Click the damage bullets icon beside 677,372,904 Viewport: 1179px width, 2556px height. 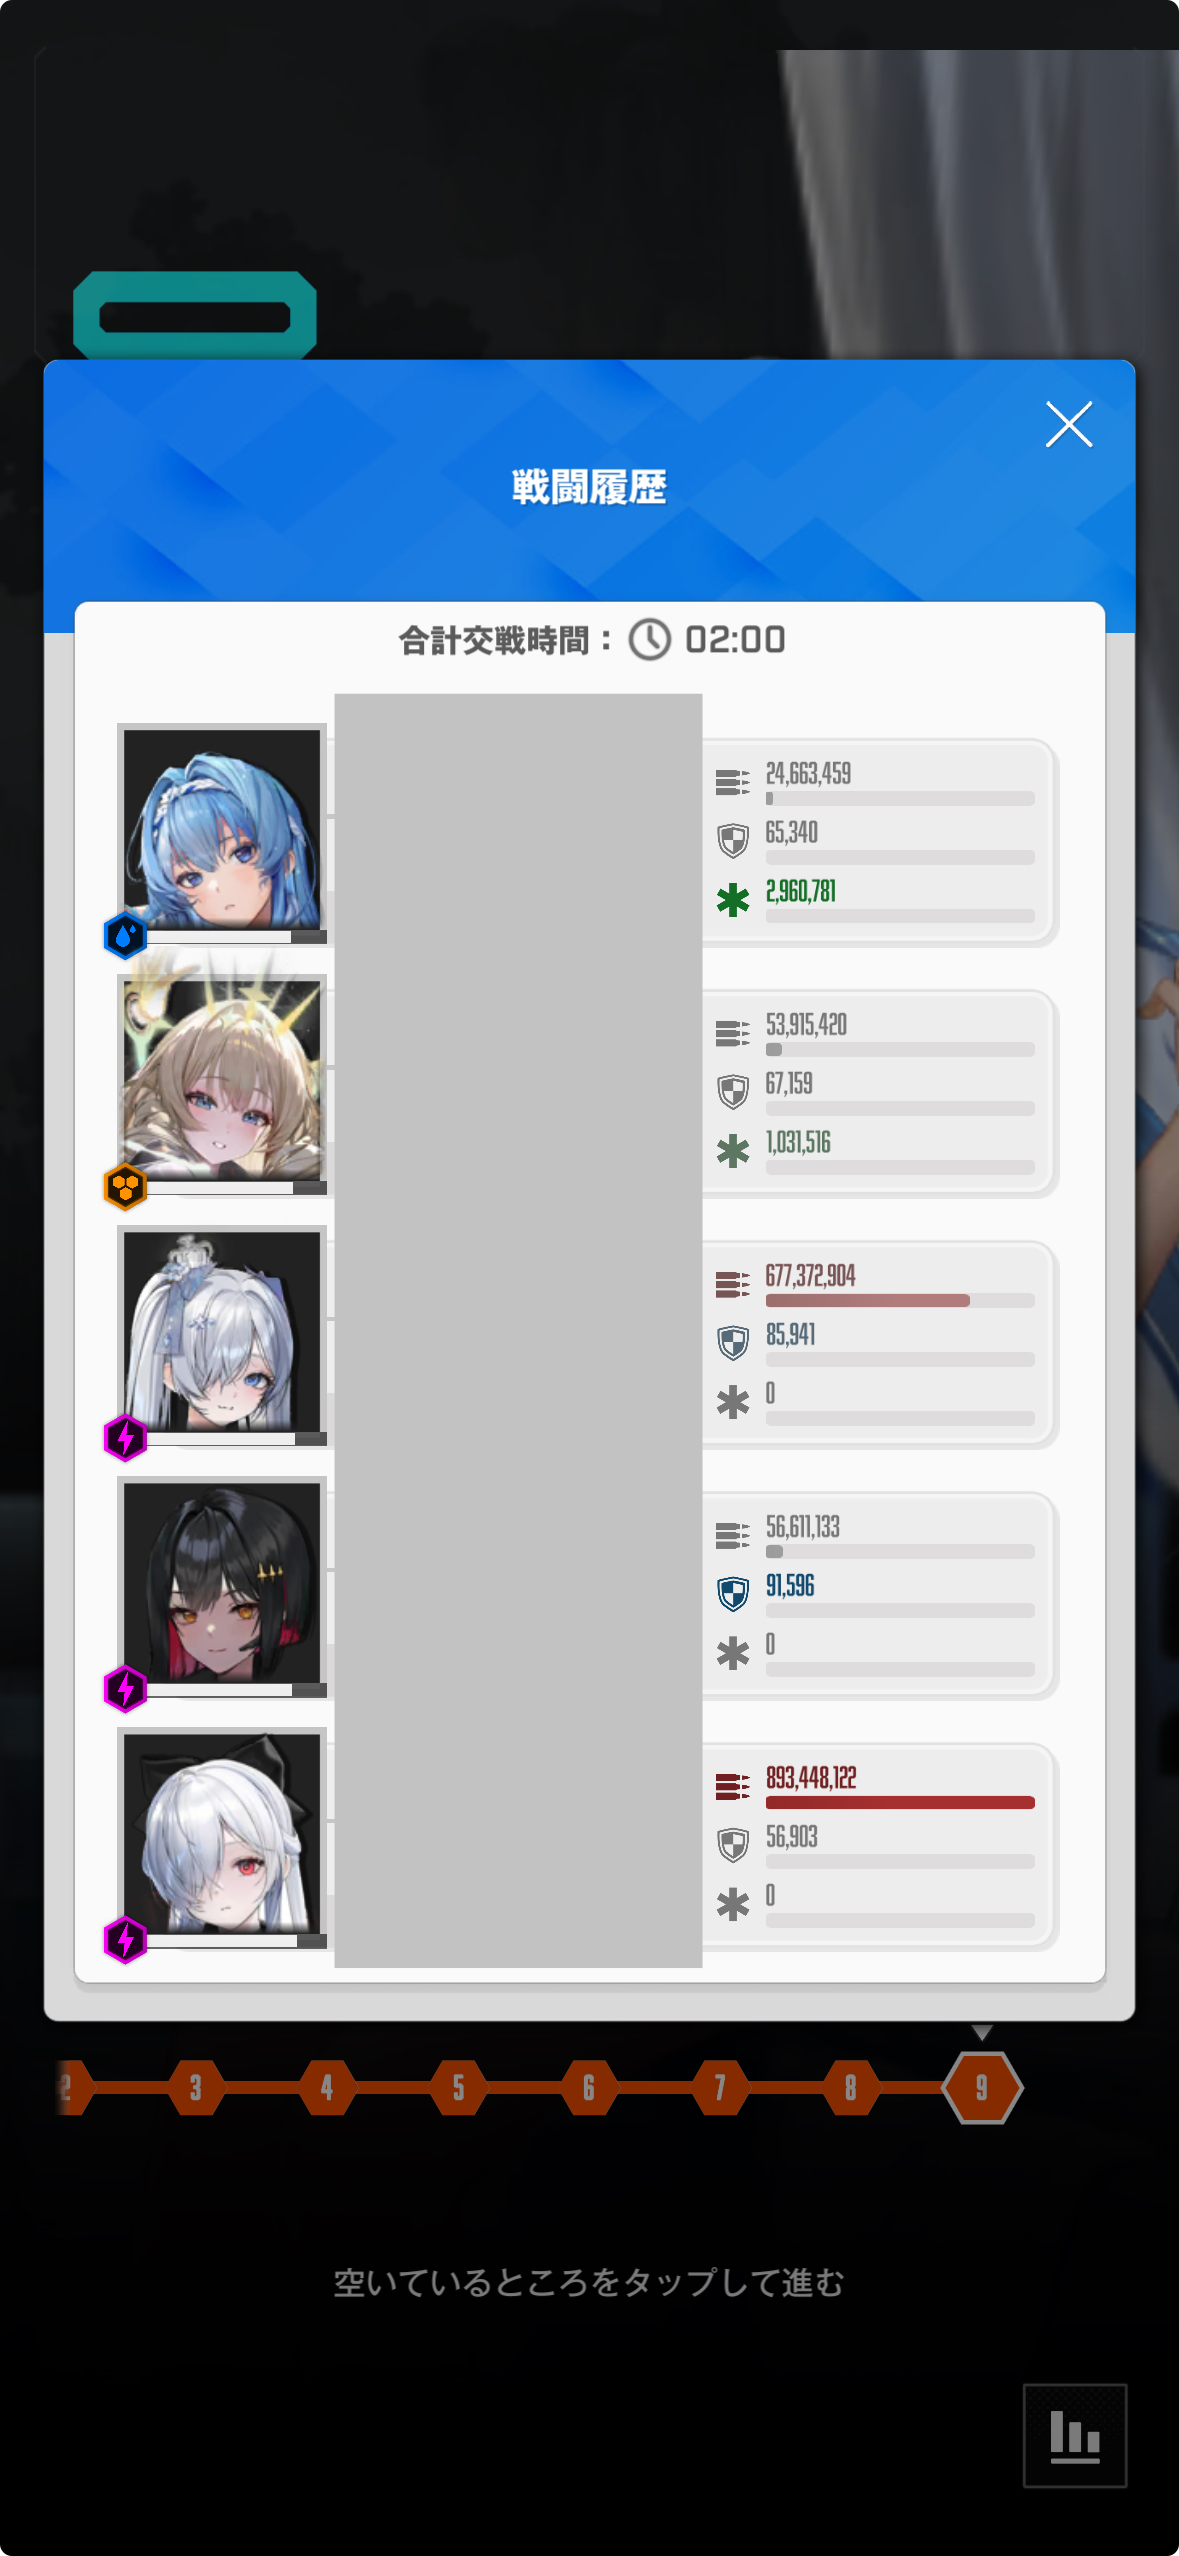coord(733,1284)
